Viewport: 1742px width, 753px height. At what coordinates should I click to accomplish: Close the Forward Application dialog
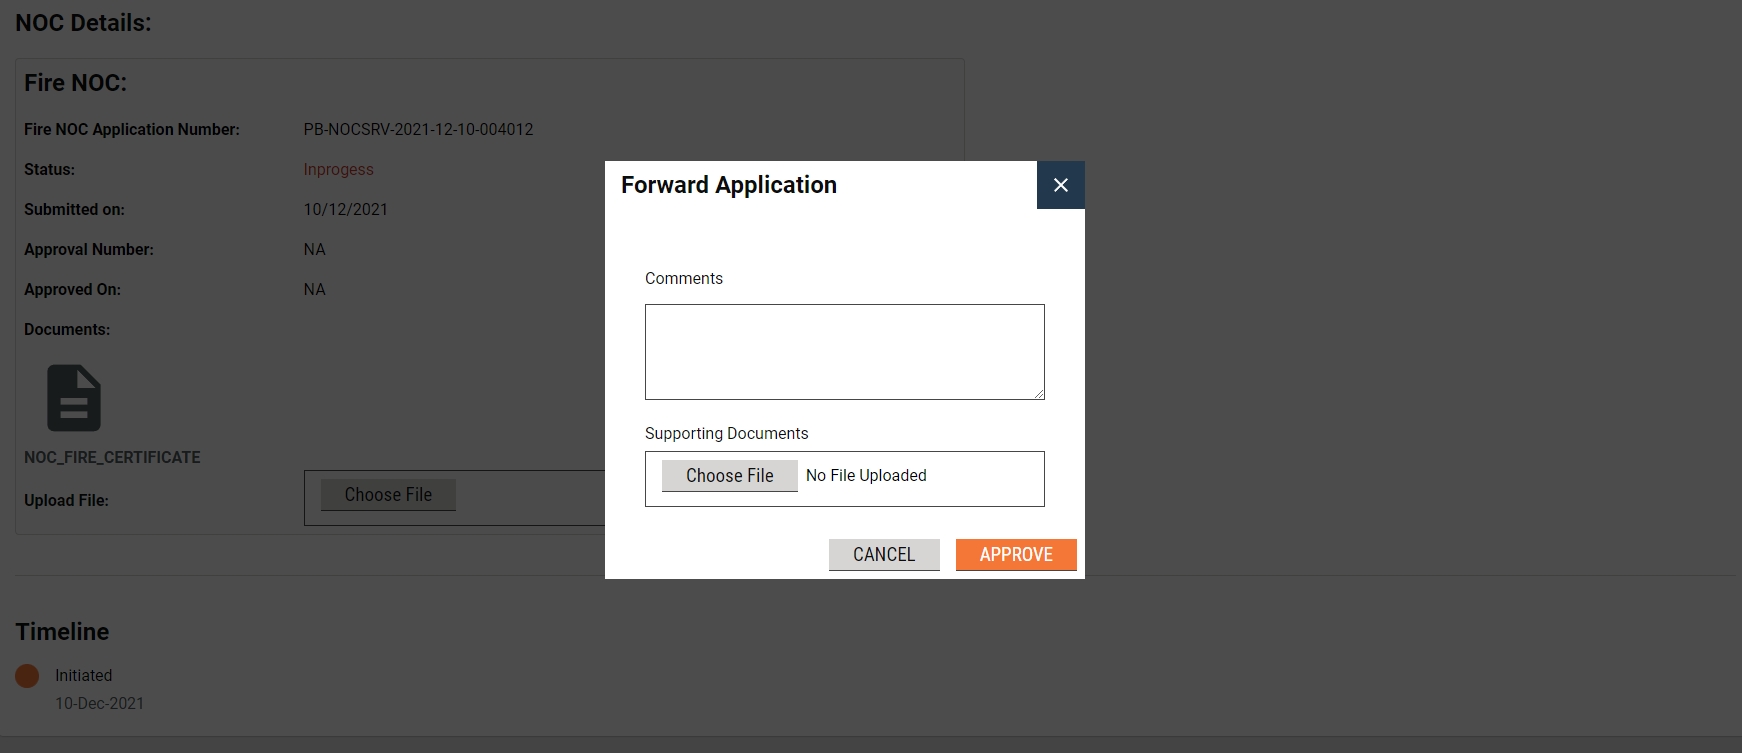pos(1060,185)
